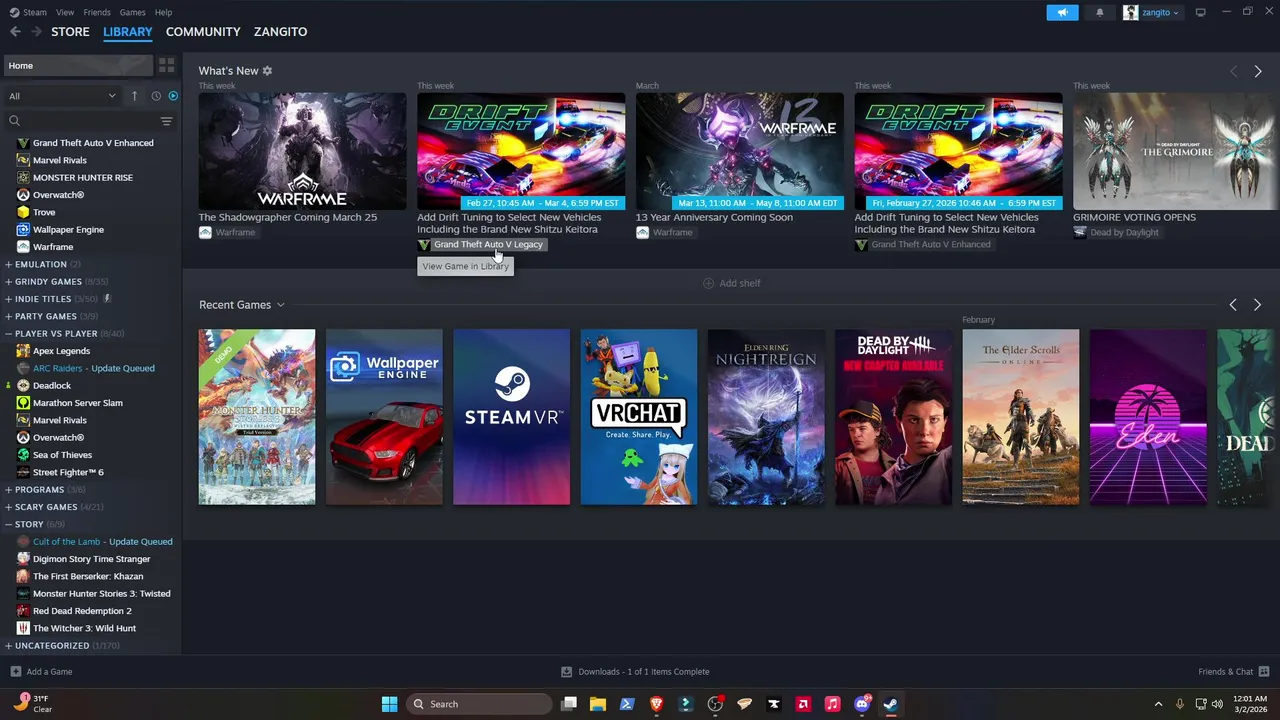Image resolution: width=1280 pixels, height=720 pixels.
Task: Open the Games menu
Action: coord(132,12)
